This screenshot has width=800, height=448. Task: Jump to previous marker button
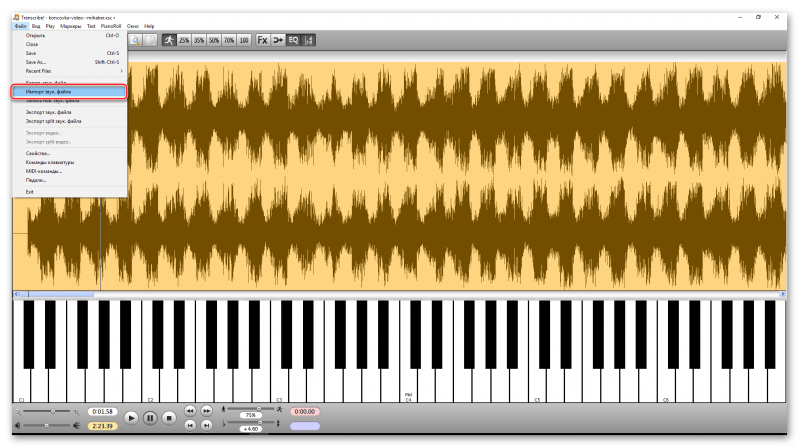190,425
